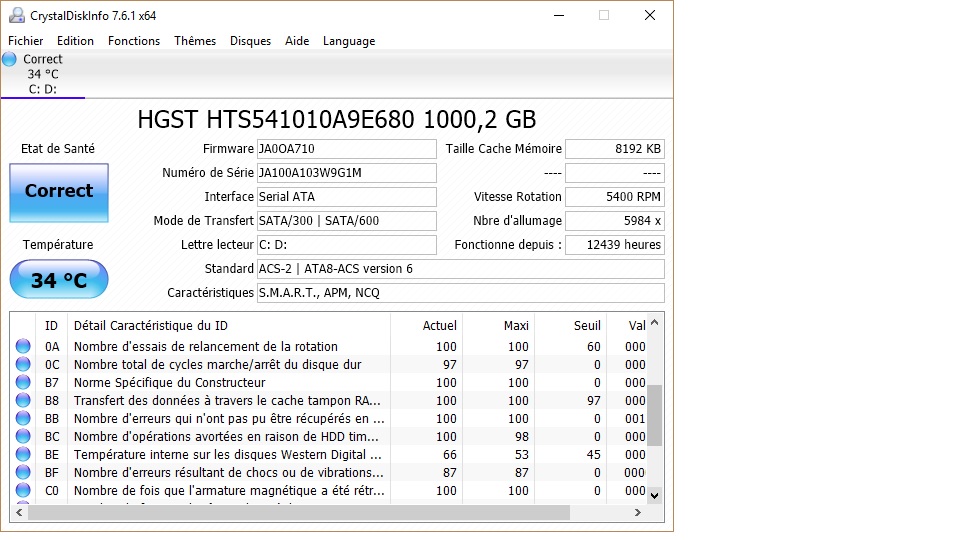The width and height of the screenshot is (960, 540).
Task: Select row Nombre de fois que l'armature magnétique
Action: (x=329, y=491)
